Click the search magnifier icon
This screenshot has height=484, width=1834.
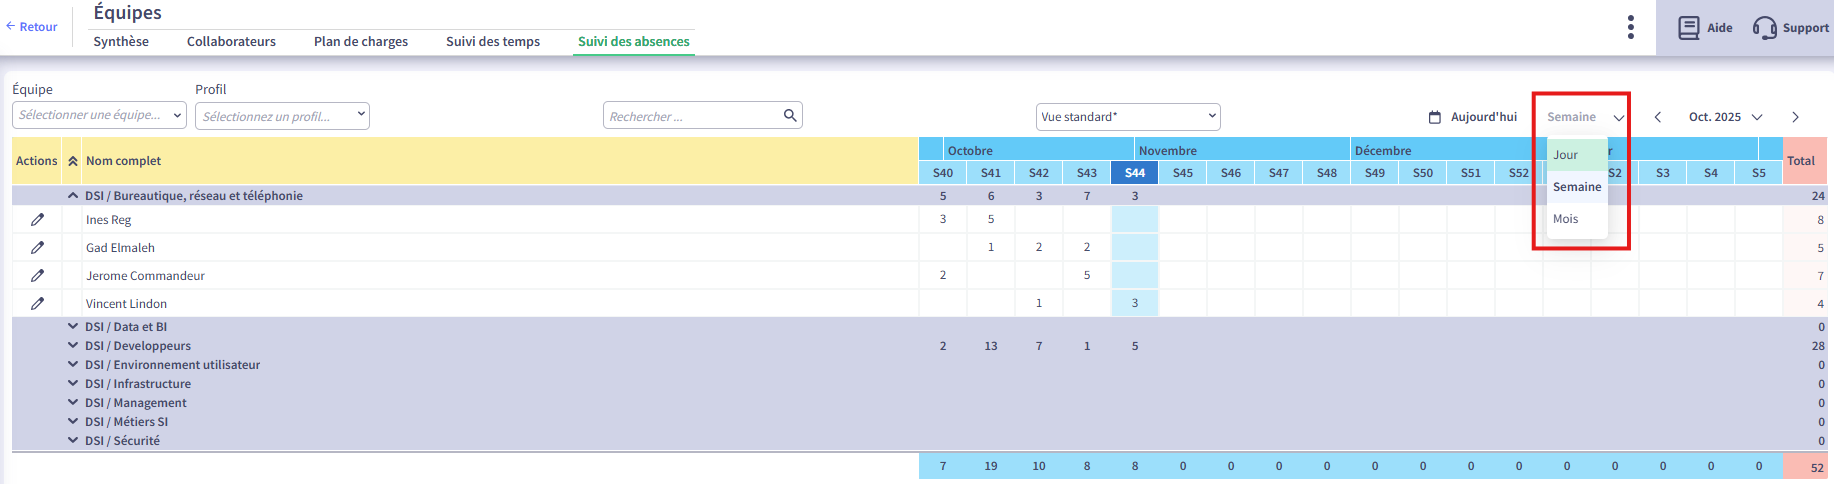point(790,116)
